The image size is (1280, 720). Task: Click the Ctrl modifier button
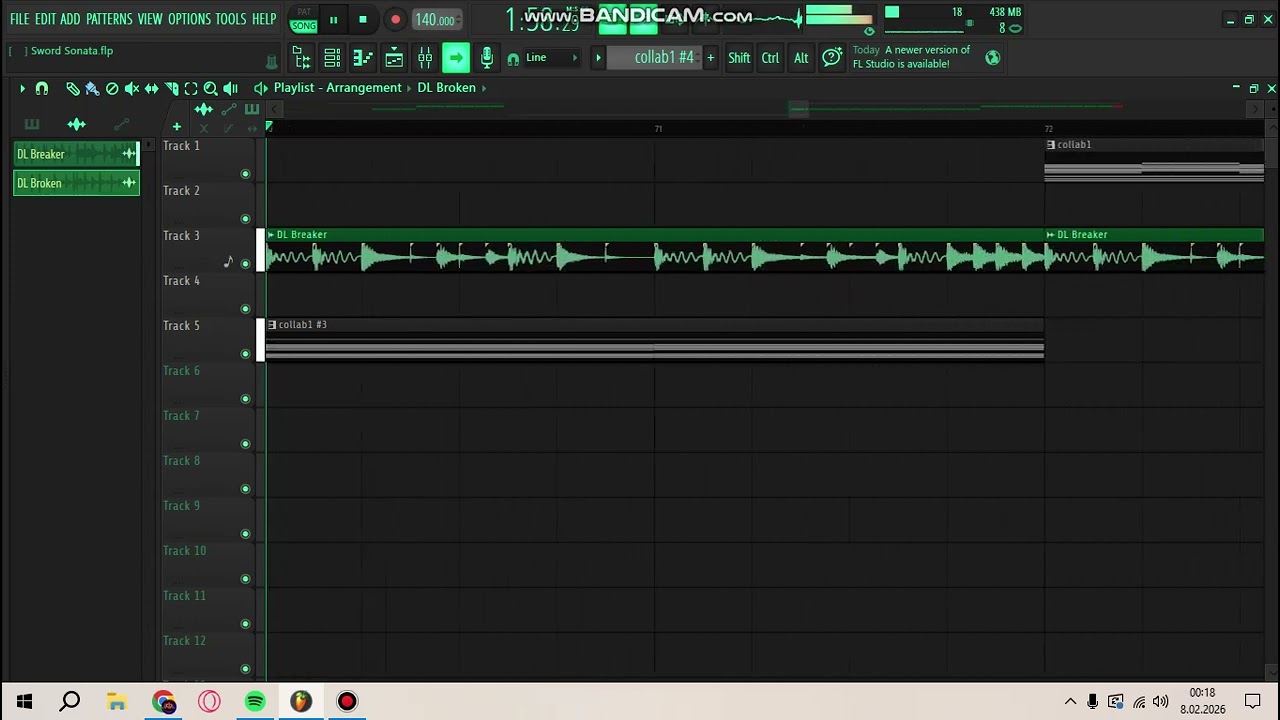click(770, 58)
